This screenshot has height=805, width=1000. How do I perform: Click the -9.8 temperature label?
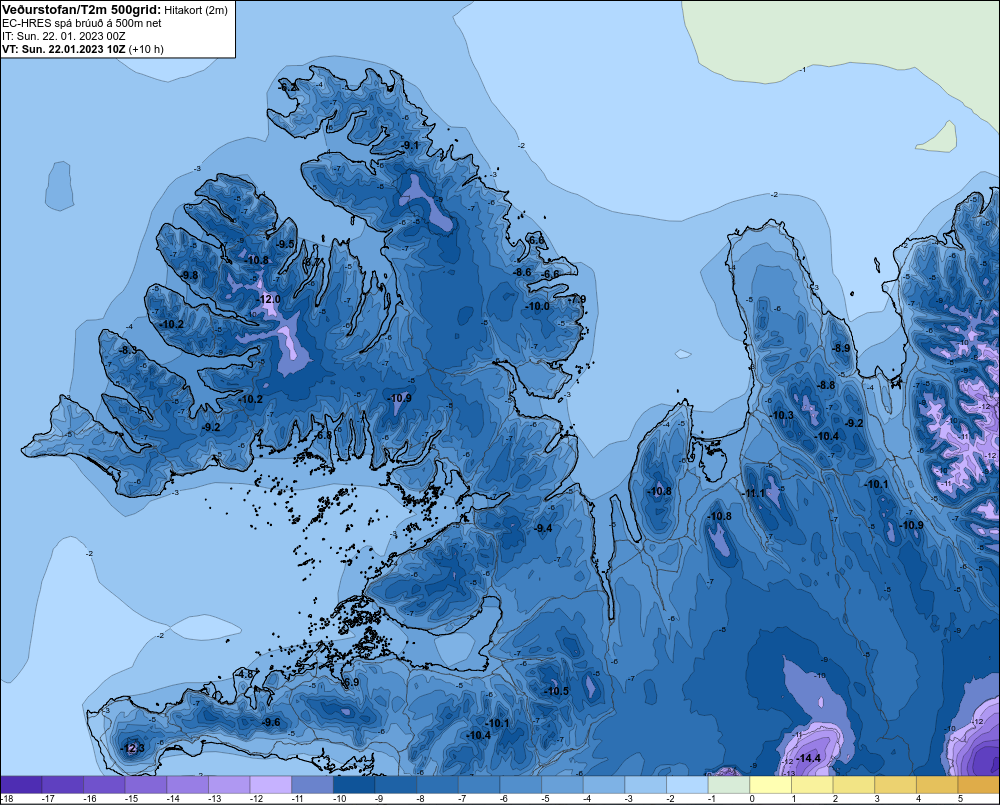pos(189,275)
